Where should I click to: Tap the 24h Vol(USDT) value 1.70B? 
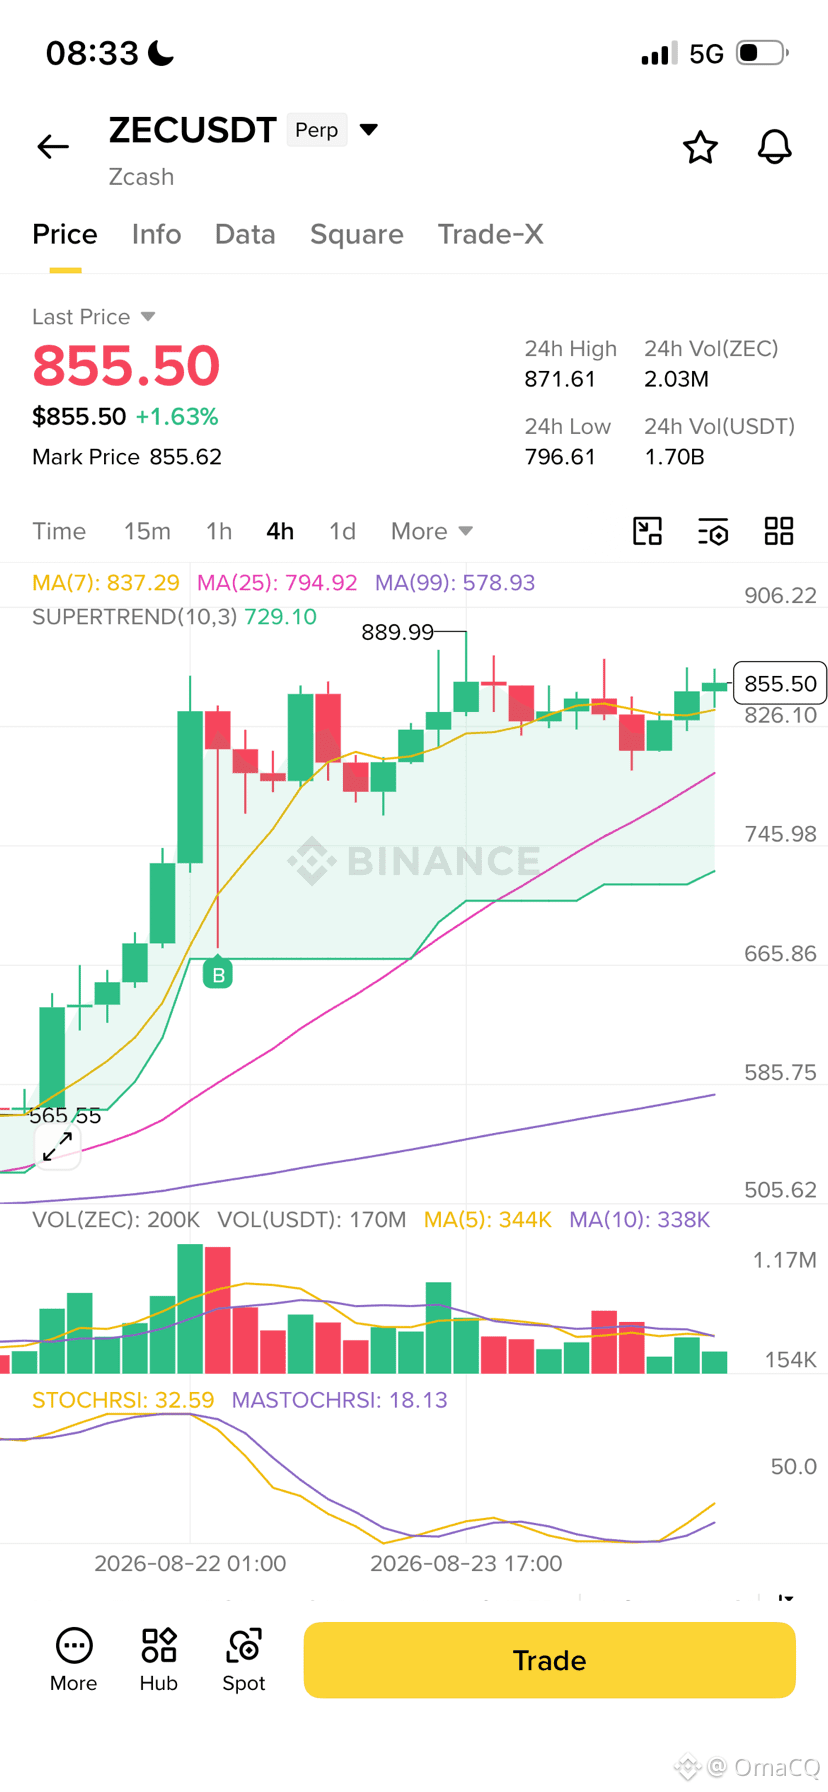[x=674, y=457]
